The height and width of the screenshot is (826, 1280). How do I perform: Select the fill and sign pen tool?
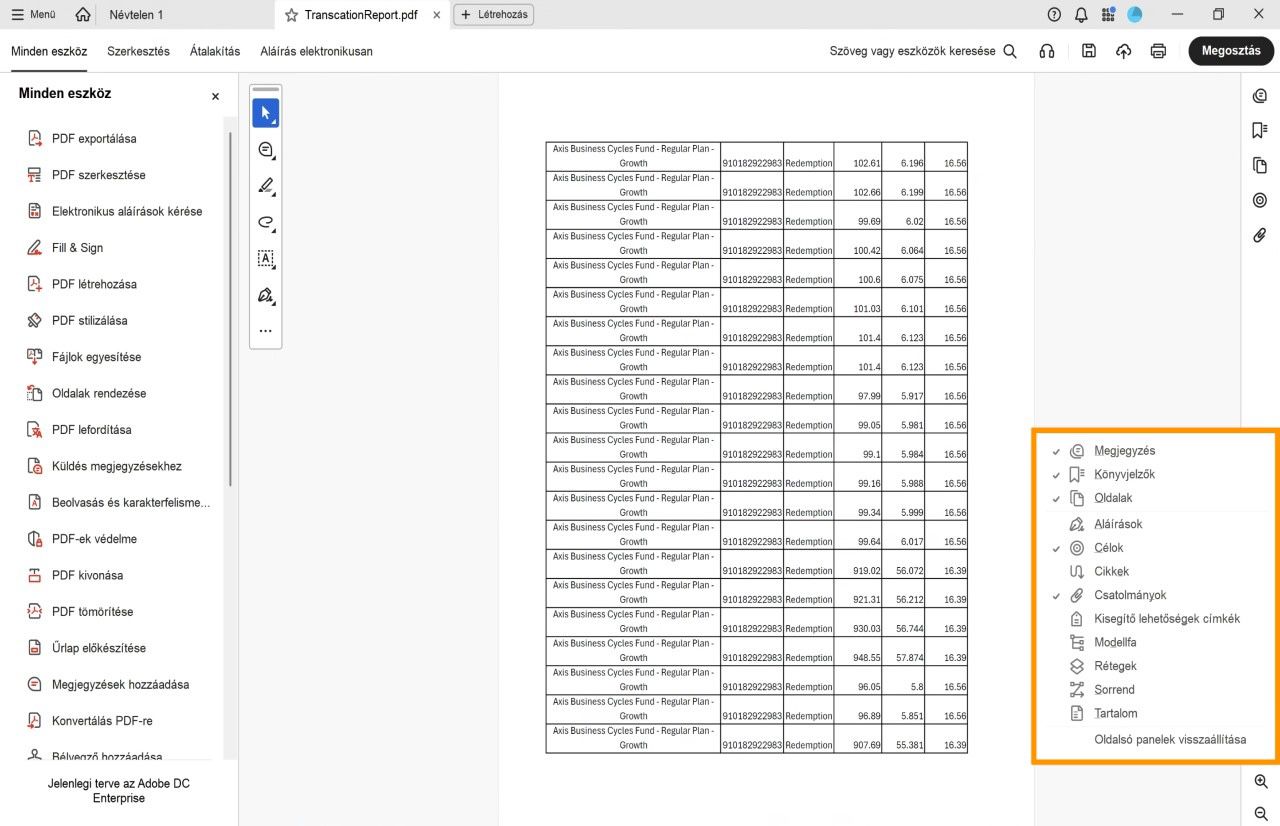pos(265,295)
